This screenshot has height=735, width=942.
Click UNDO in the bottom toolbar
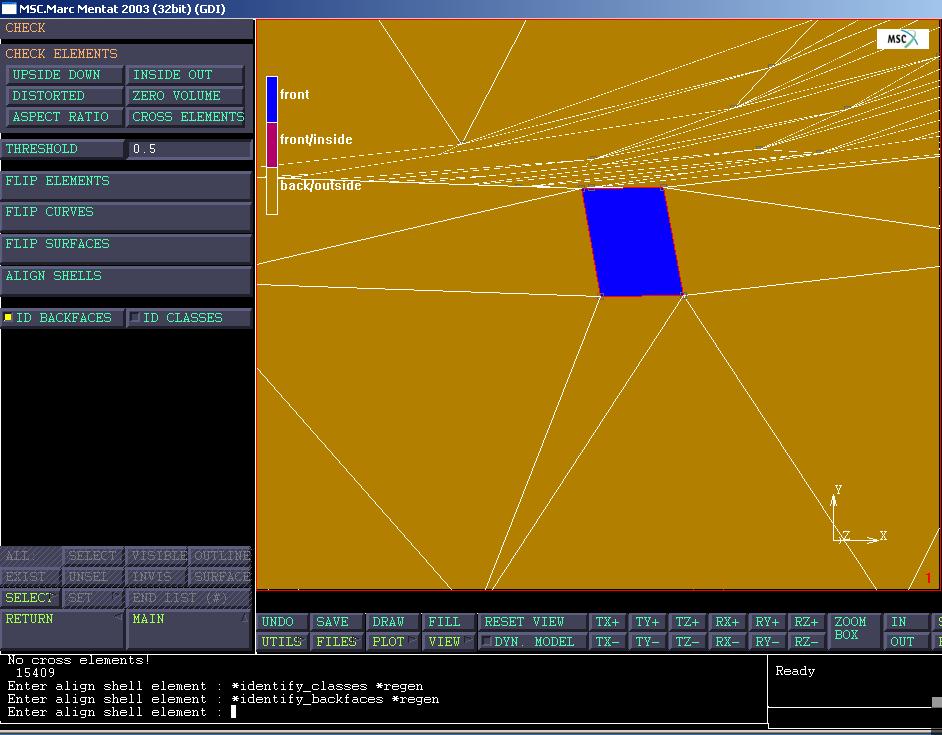[282, 621]
